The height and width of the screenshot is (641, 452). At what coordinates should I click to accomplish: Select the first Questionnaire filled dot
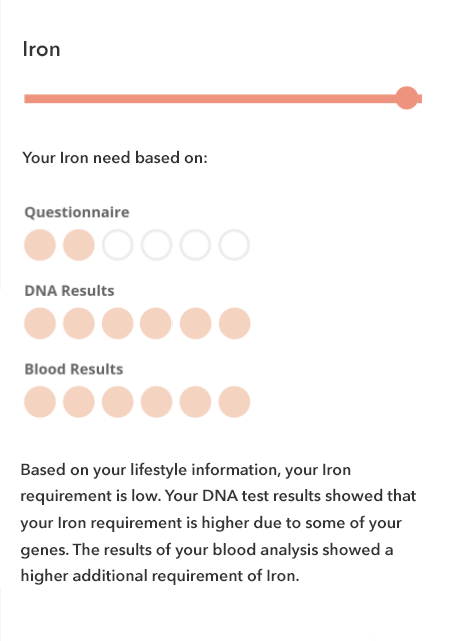[x=40, y=245]
